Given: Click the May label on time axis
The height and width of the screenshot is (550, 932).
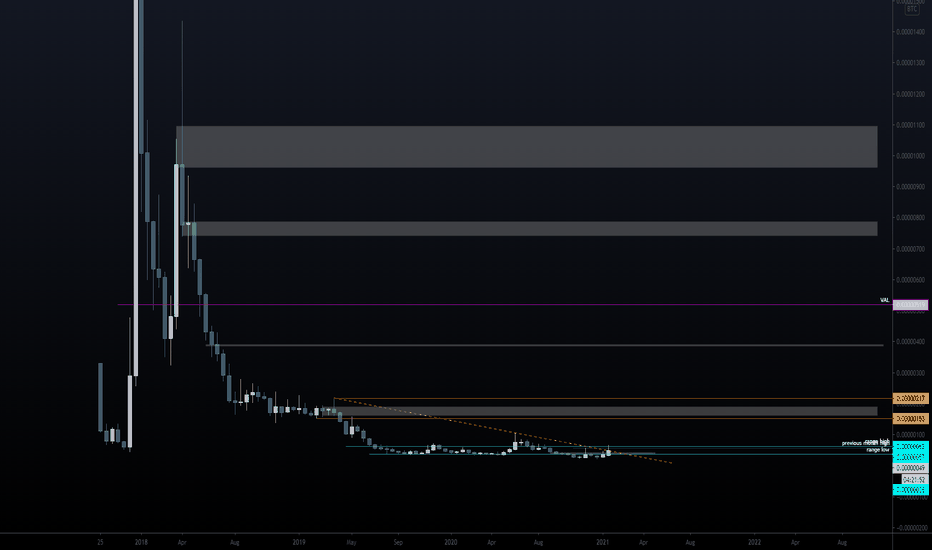Looking at the screenshot, I should point(351,542).
